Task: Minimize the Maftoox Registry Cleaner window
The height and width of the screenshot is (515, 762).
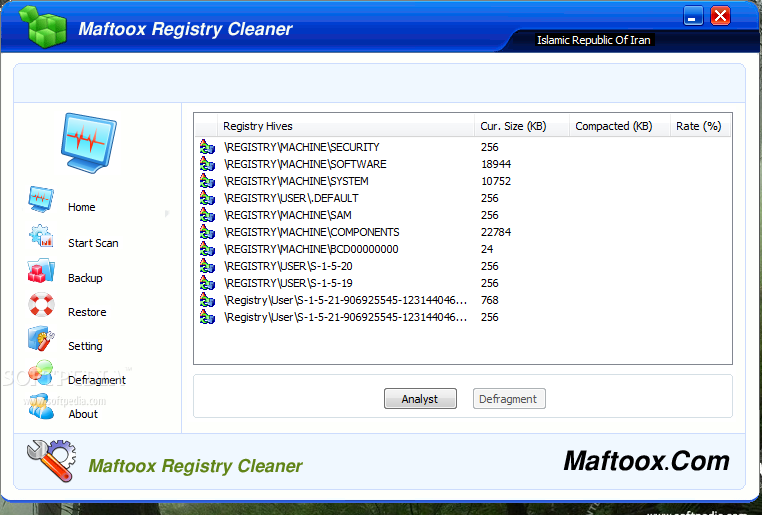Action: pyautogui.click(x=693, y=16)
